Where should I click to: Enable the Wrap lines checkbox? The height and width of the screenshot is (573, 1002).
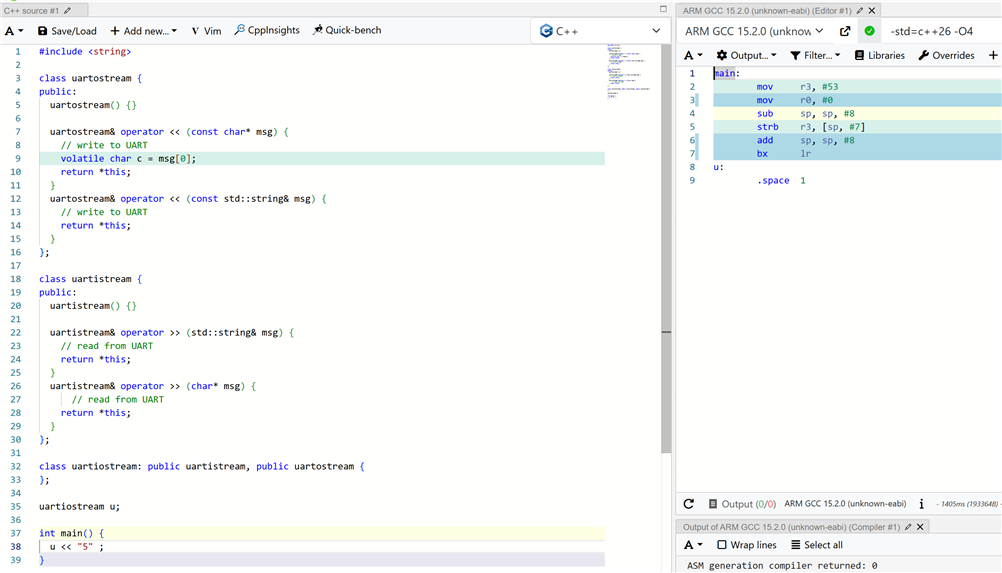(722, 545)
